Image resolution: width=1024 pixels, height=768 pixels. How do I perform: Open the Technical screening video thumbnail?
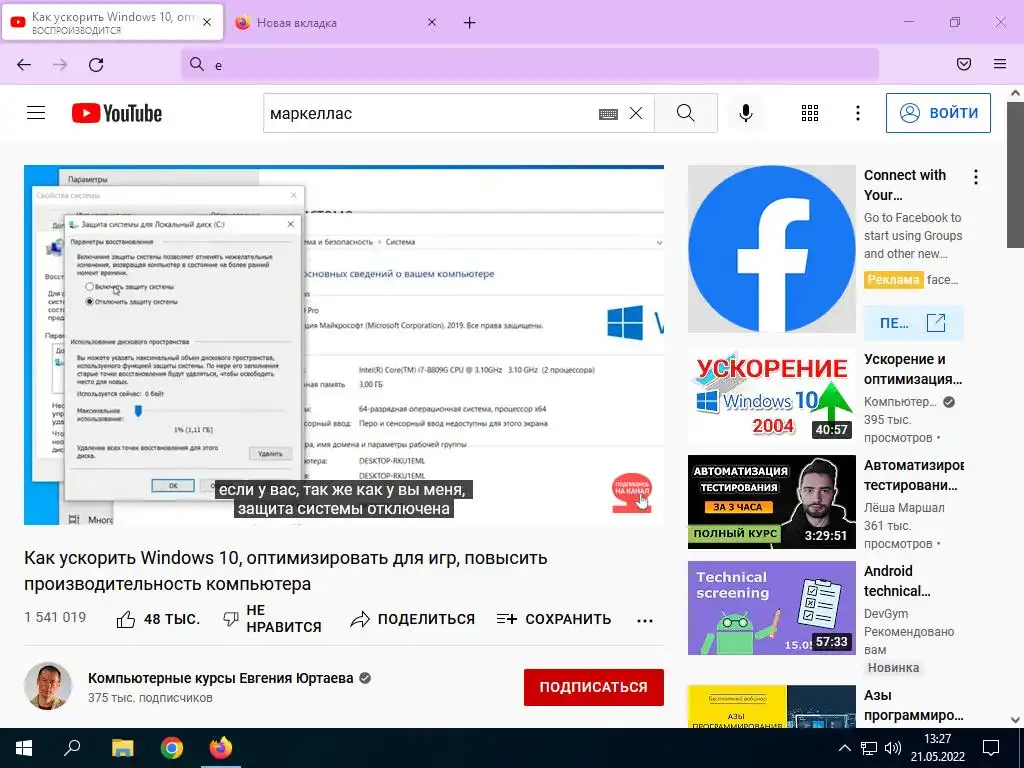771,607
